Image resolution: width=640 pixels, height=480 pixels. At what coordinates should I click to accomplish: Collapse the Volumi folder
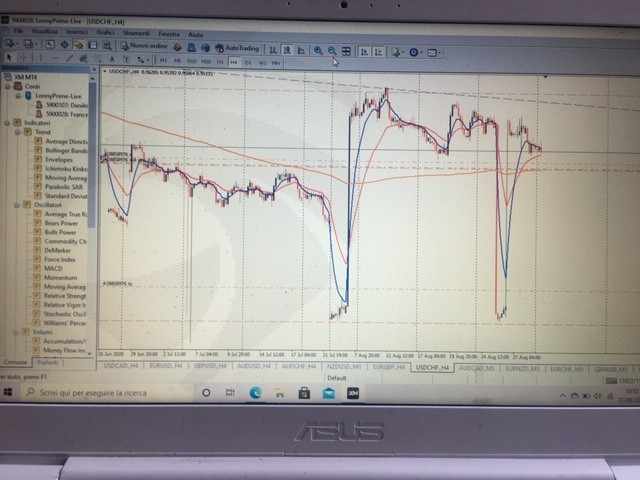pos(16,332)
